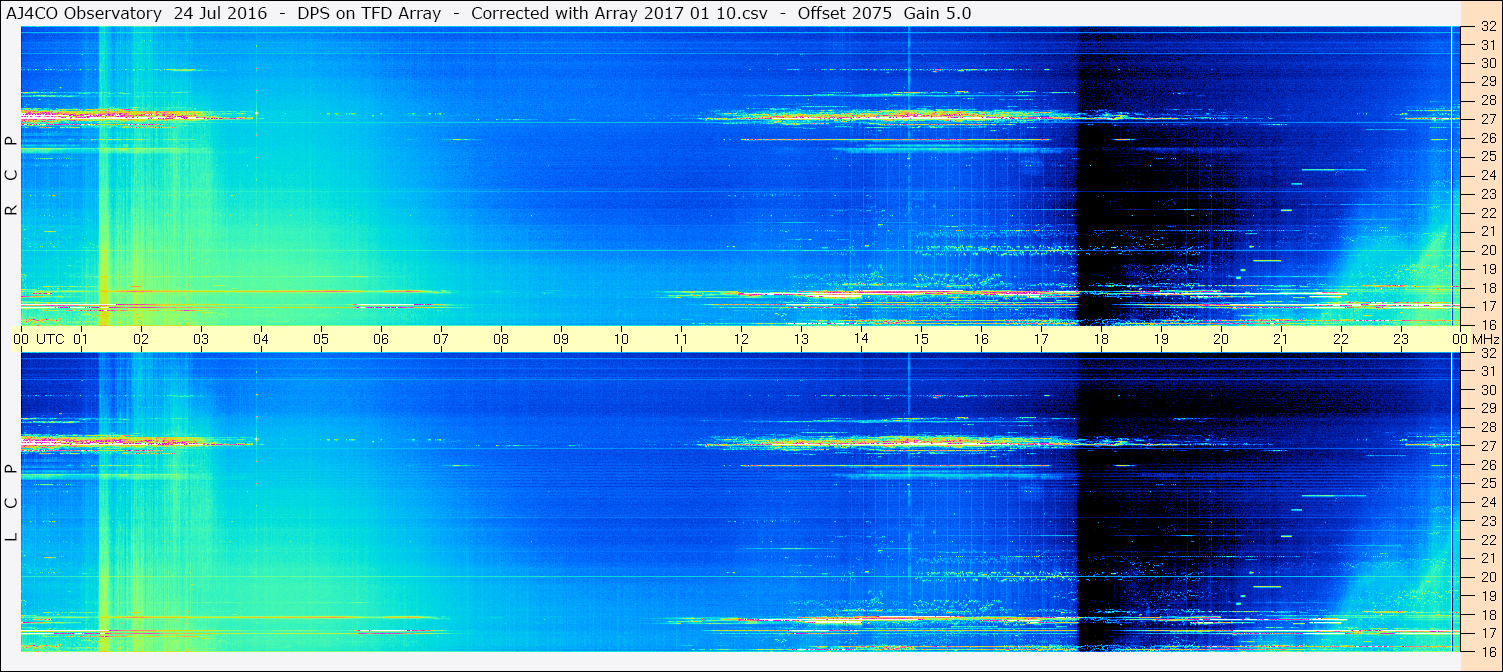1503x672 pixels.
Task: Click the UTC label on time axis
Action: coord(51,339)
